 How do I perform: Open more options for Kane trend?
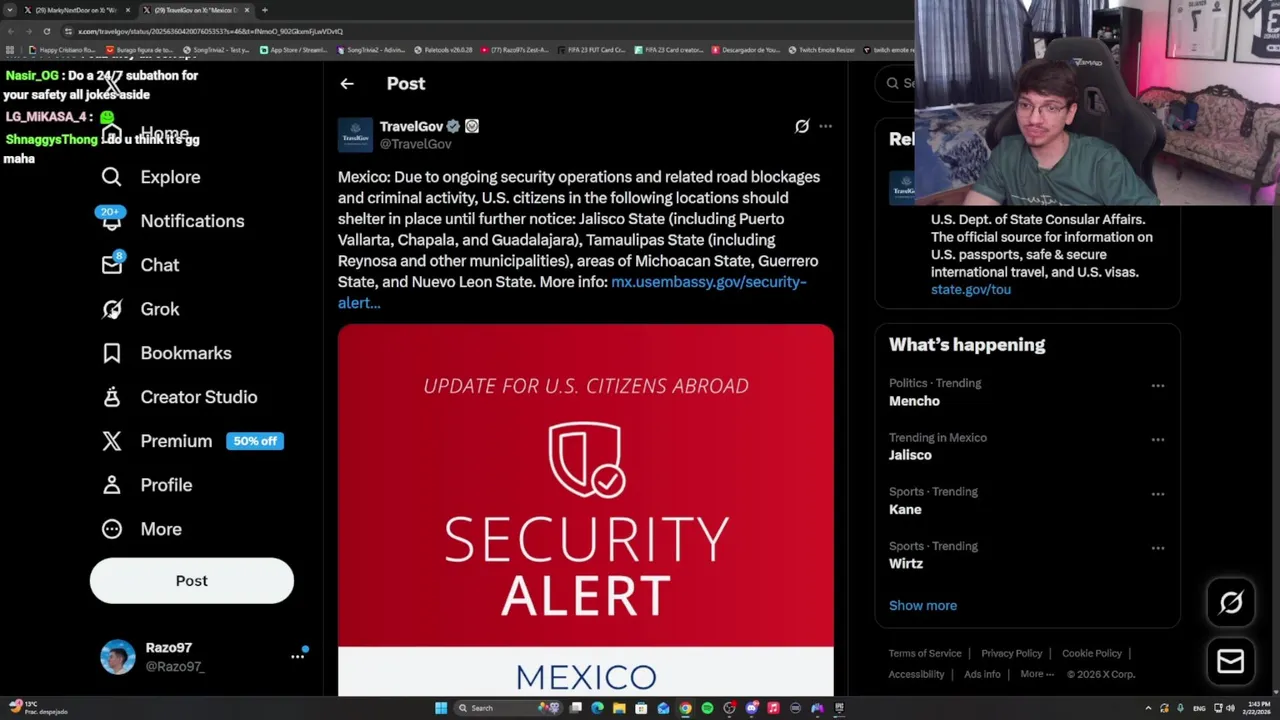point(1157,493)
